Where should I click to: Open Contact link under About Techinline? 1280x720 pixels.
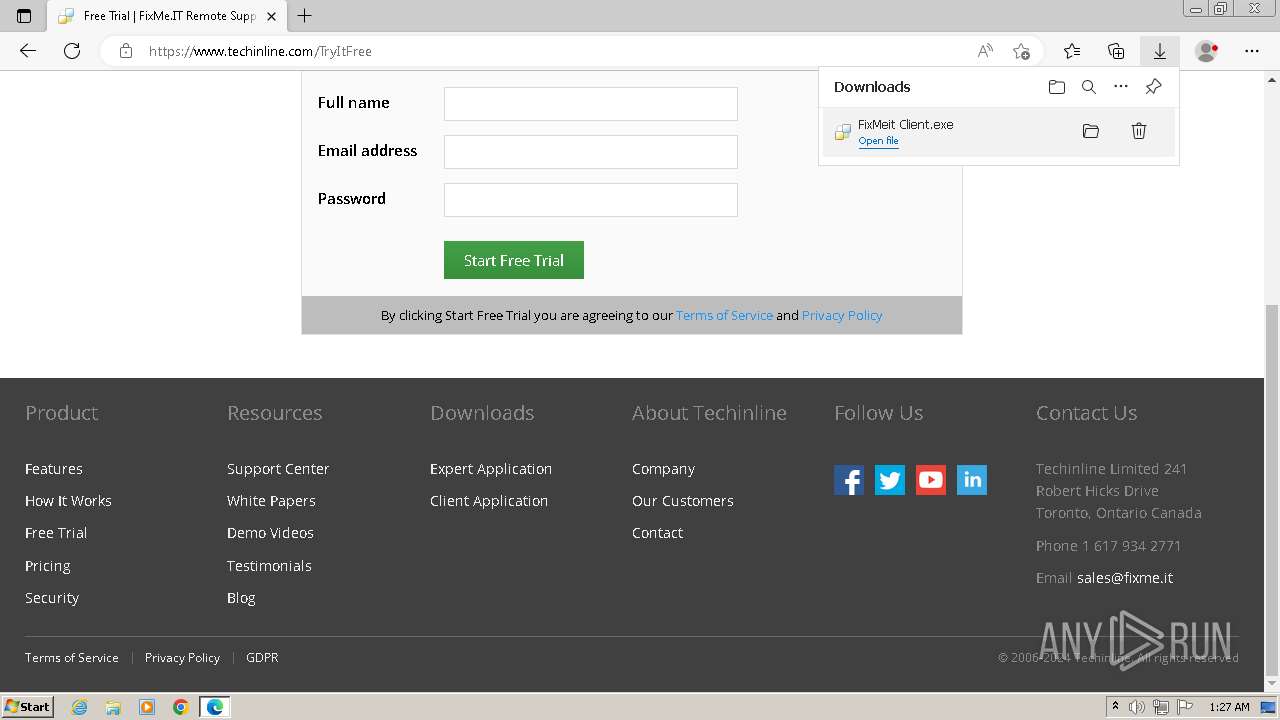pos(657,533)
